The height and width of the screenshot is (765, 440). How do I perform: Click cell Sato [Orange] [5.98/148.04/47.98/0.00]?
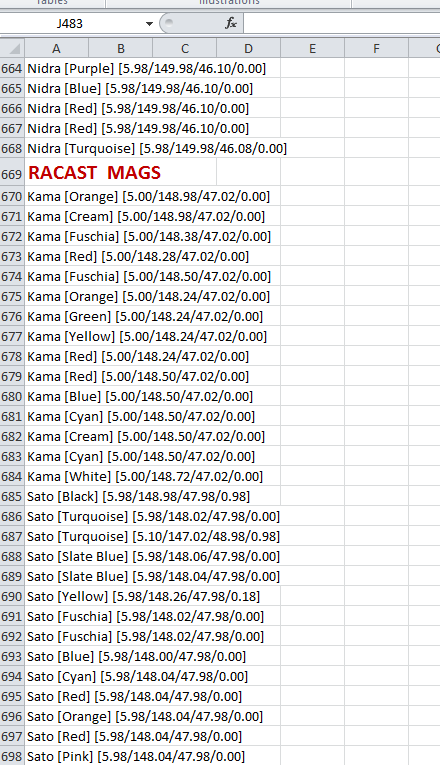(x=145, y=717)
